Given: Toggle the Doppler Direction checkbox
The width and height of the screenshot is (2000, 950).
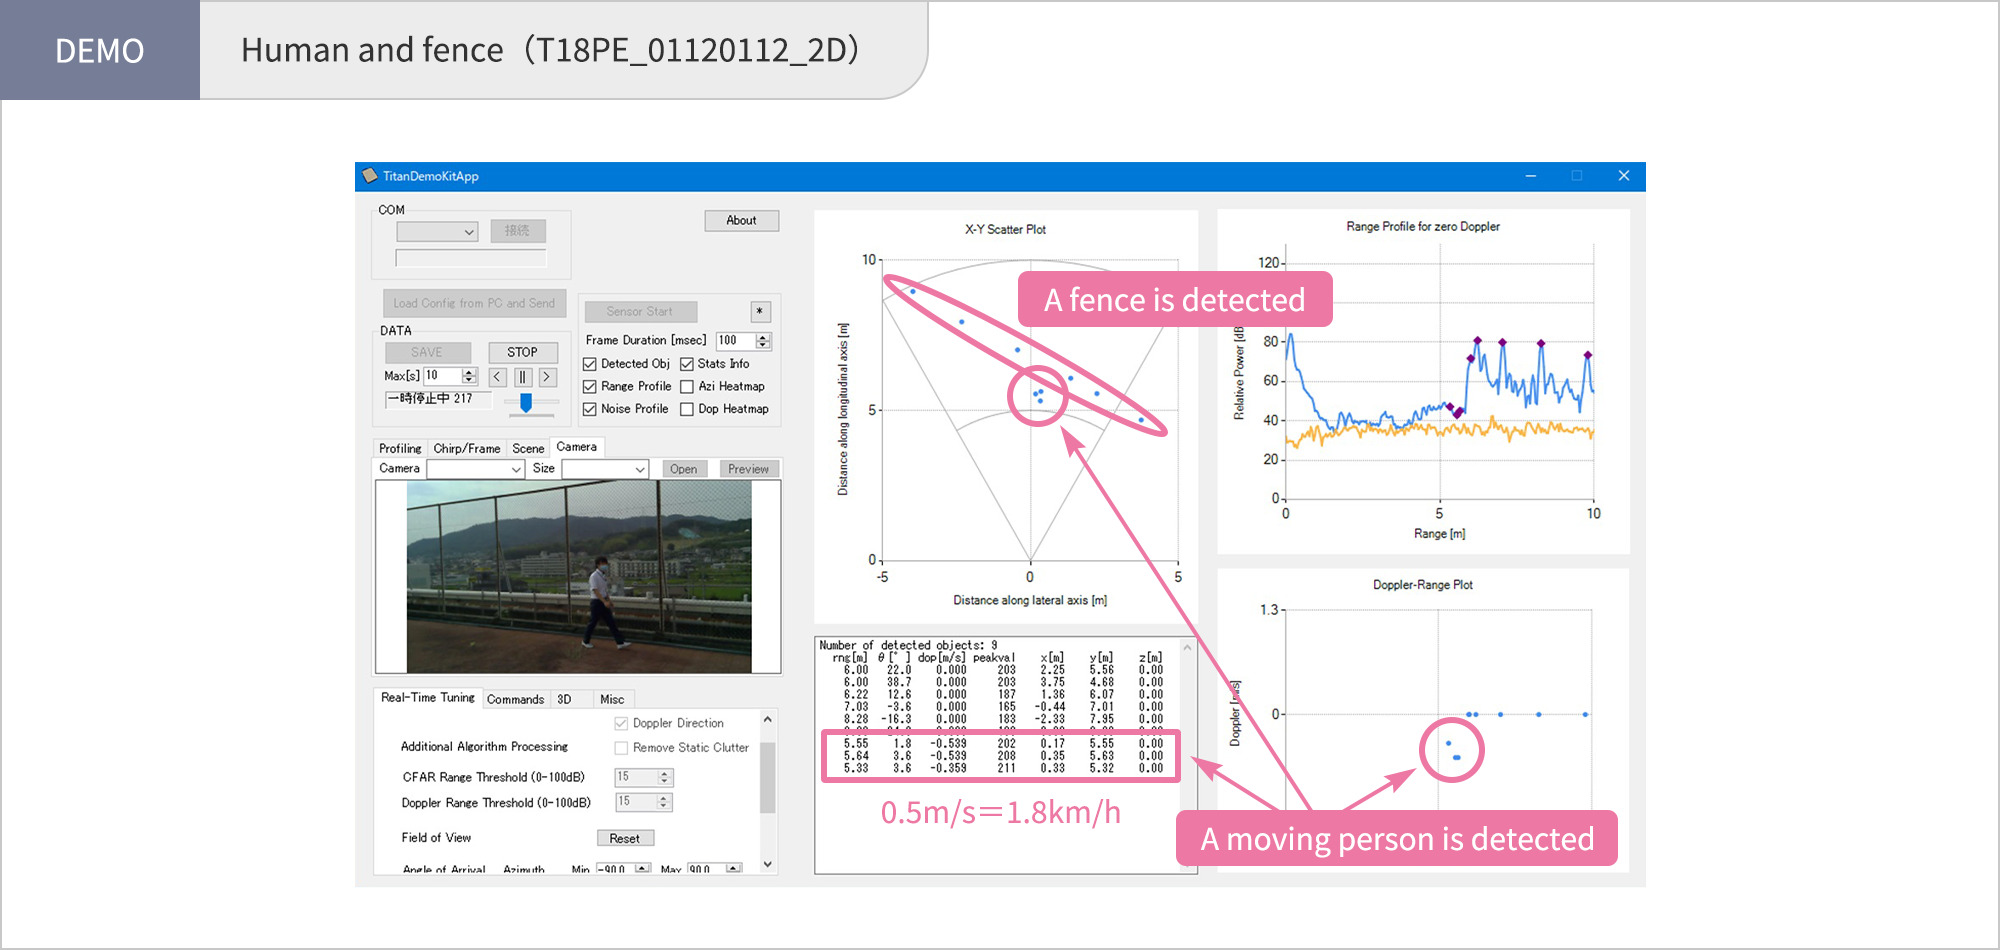Looking at the screenshot, I should click(621, 723).
